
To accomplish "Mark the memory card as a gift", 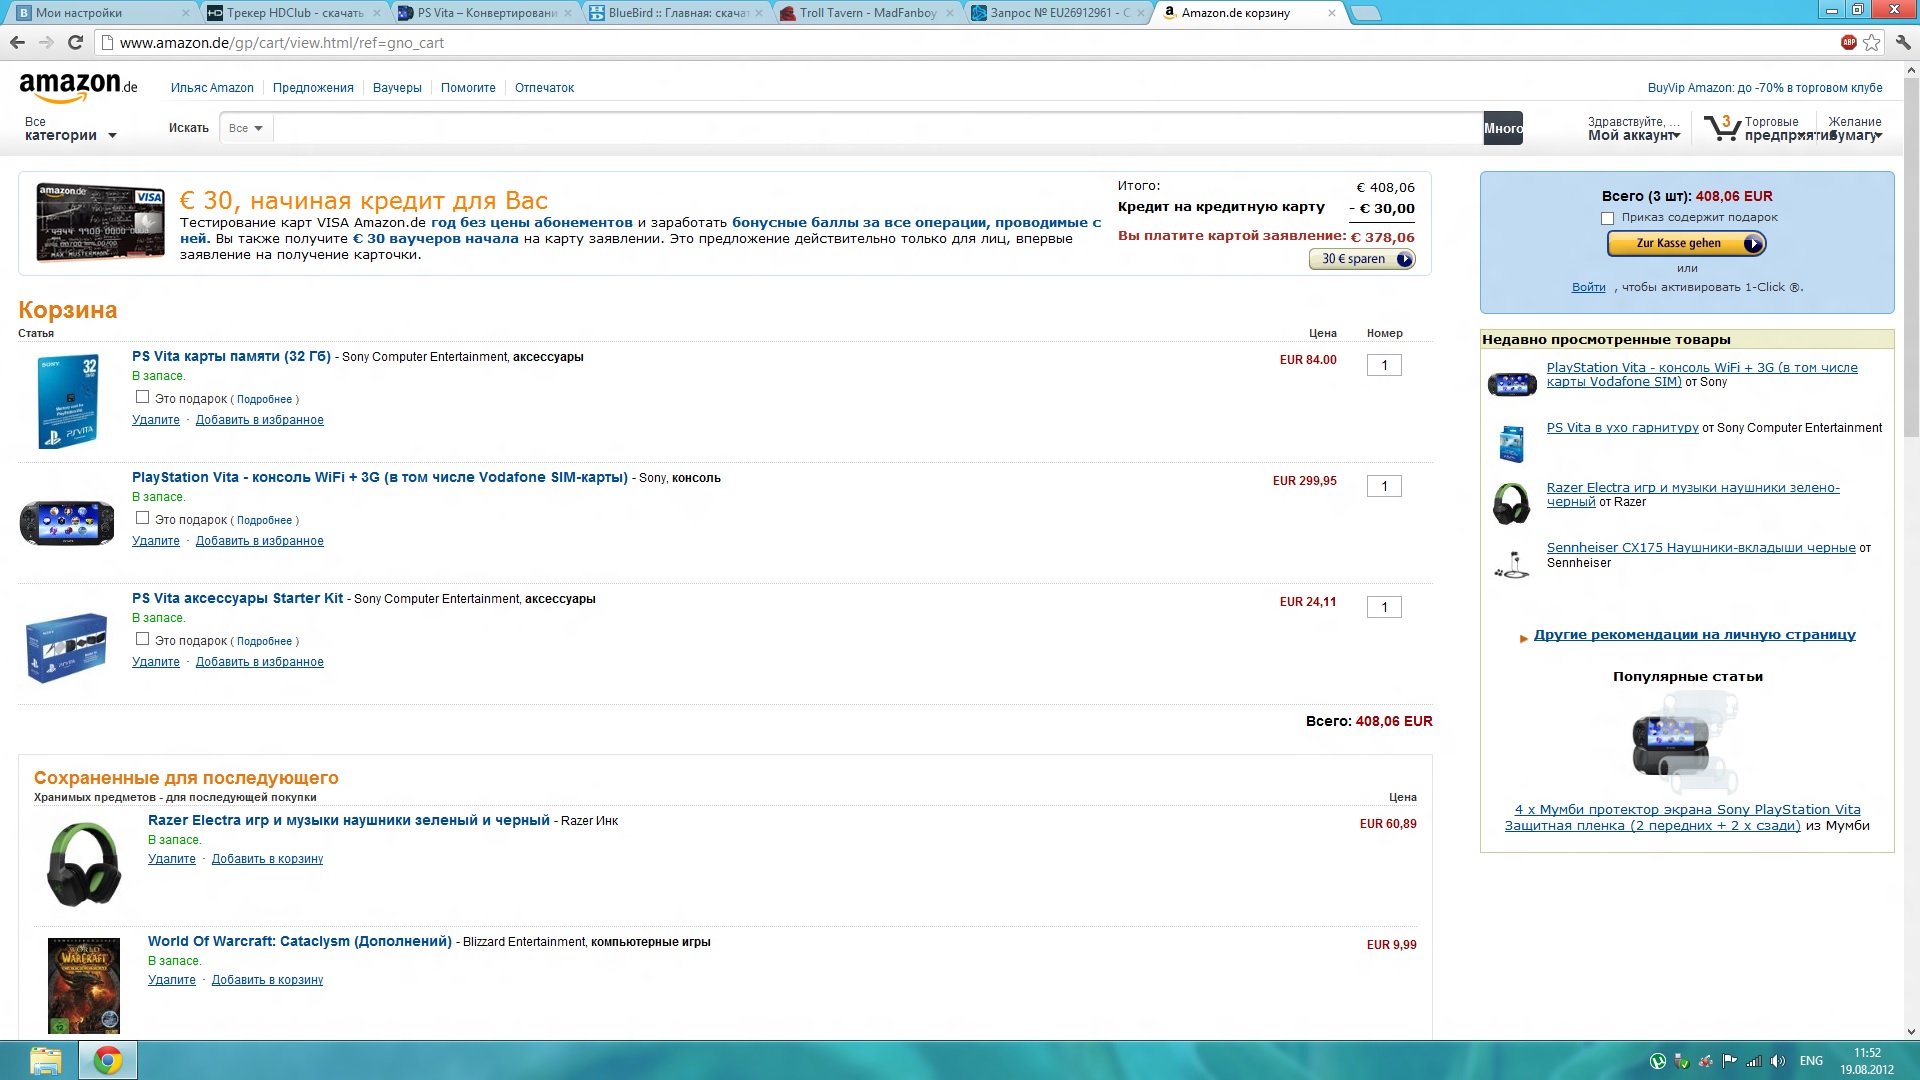I will pyautogui.click(x=142, y=397).
